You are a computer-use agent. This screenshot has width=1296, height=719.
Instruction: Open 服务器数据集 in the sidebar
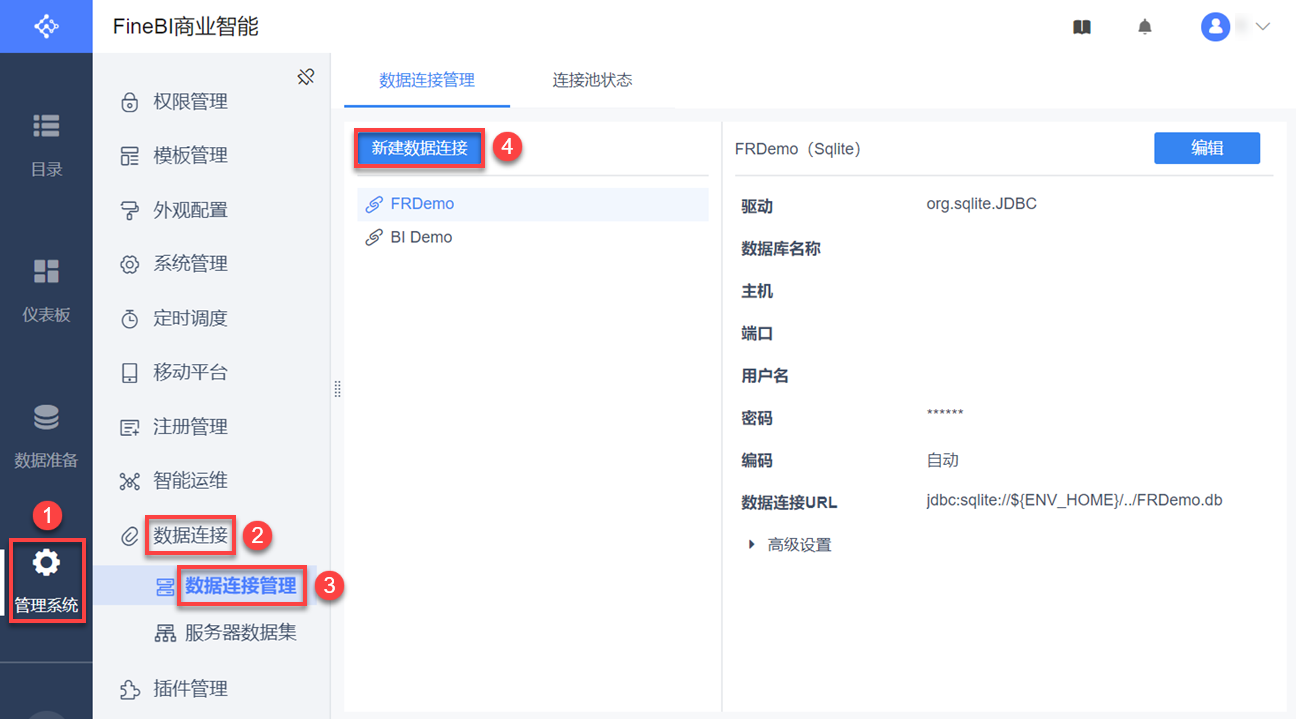point(240,633)
